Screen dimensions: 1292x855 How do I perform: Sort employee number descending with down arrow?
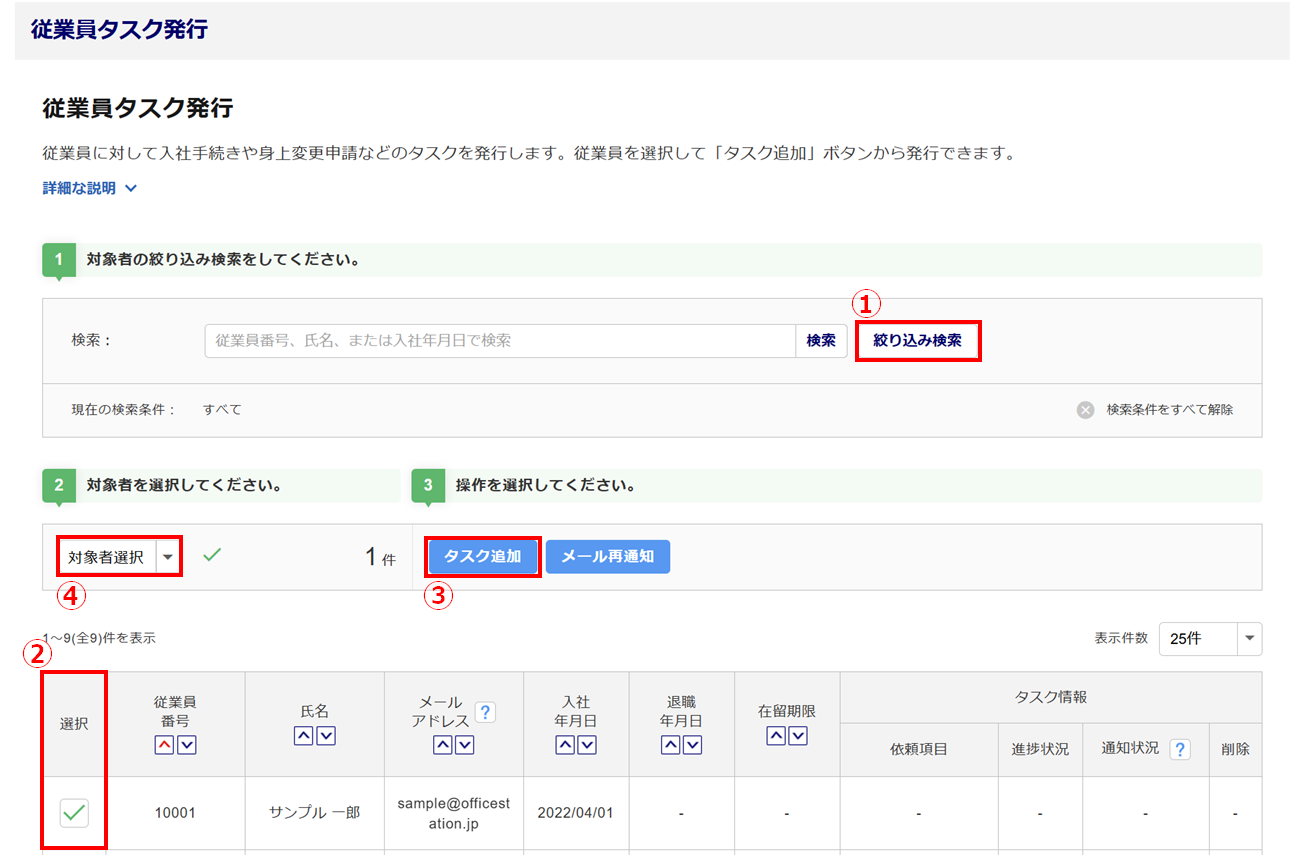click(x=186, y=745)
